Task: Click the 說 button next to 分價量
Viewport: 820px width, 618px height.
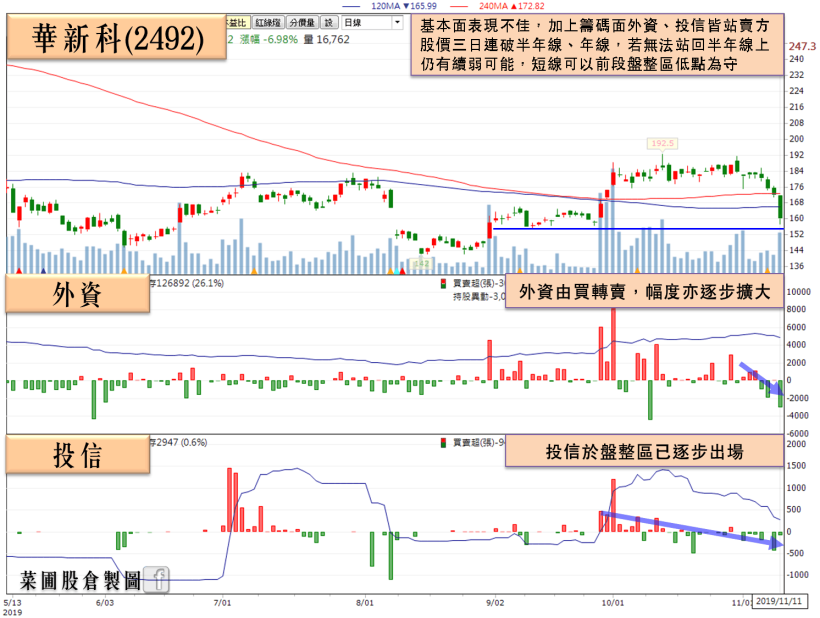Action: (328, 22)
